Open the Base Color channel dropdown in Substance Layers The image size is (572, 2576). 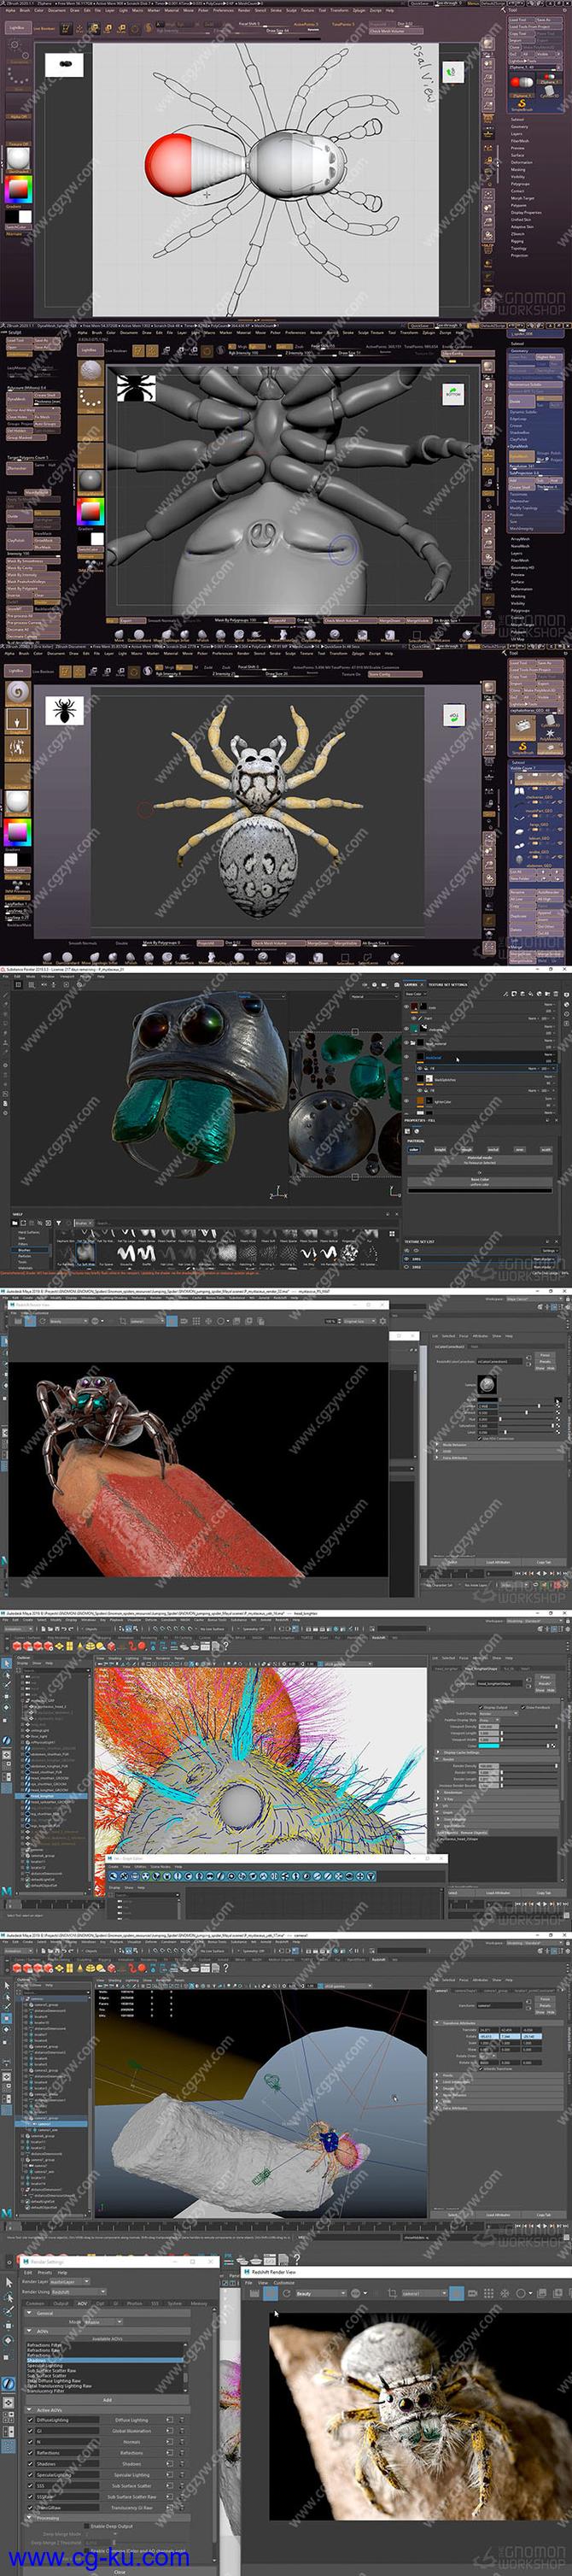(416, 994)
